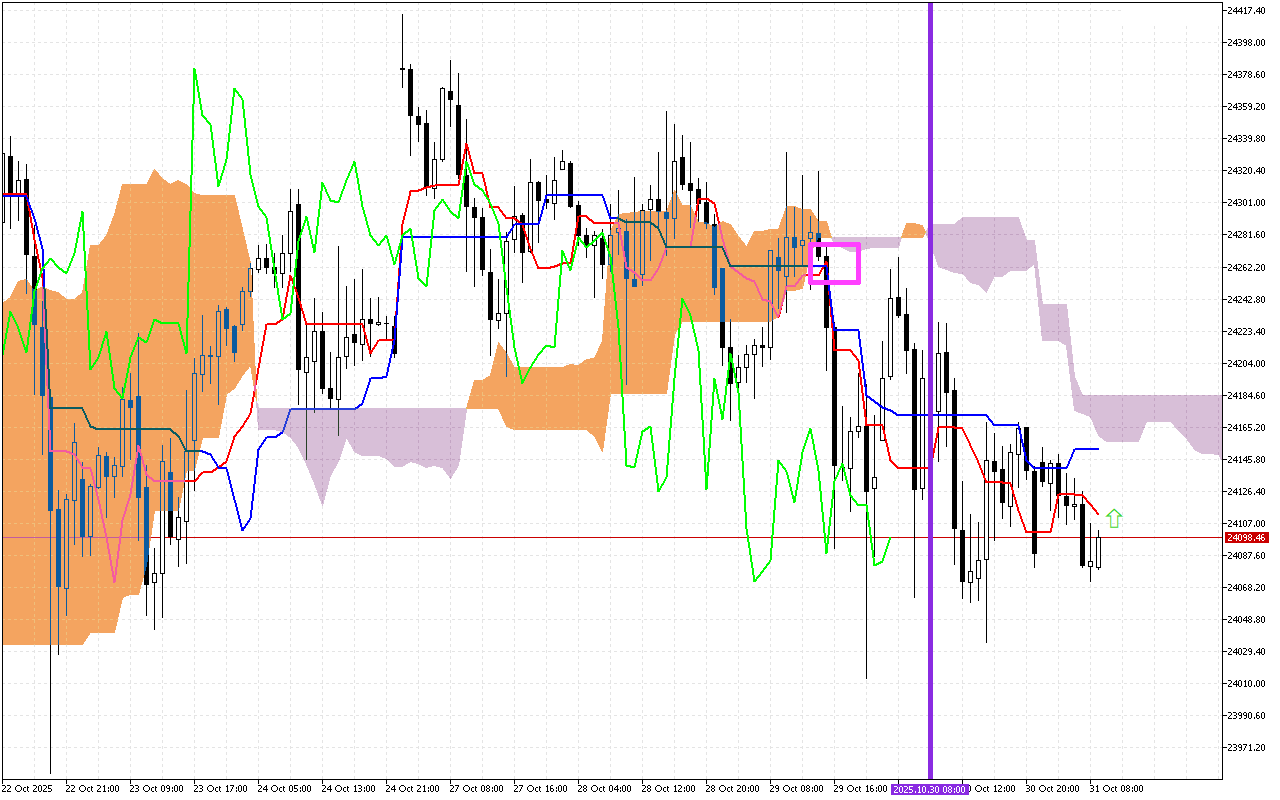Click the green up arrow signal icon
This screenshot has width=1280, height=800.
(1114, 518)
